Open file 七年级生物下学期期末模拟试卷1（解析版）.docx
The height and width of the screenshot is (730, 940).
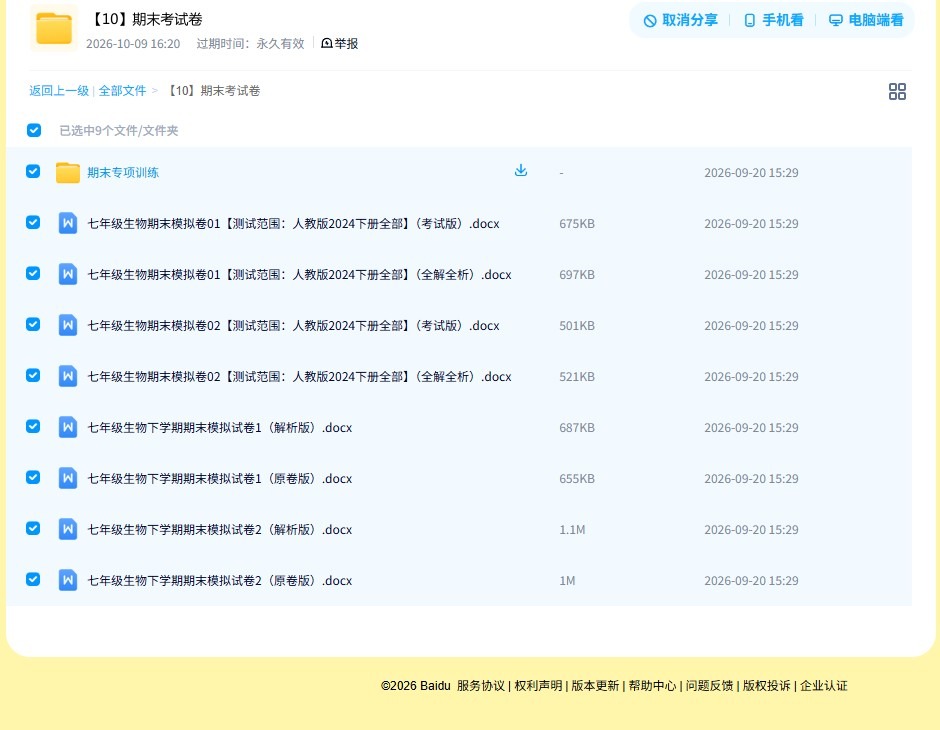[219, 427]
